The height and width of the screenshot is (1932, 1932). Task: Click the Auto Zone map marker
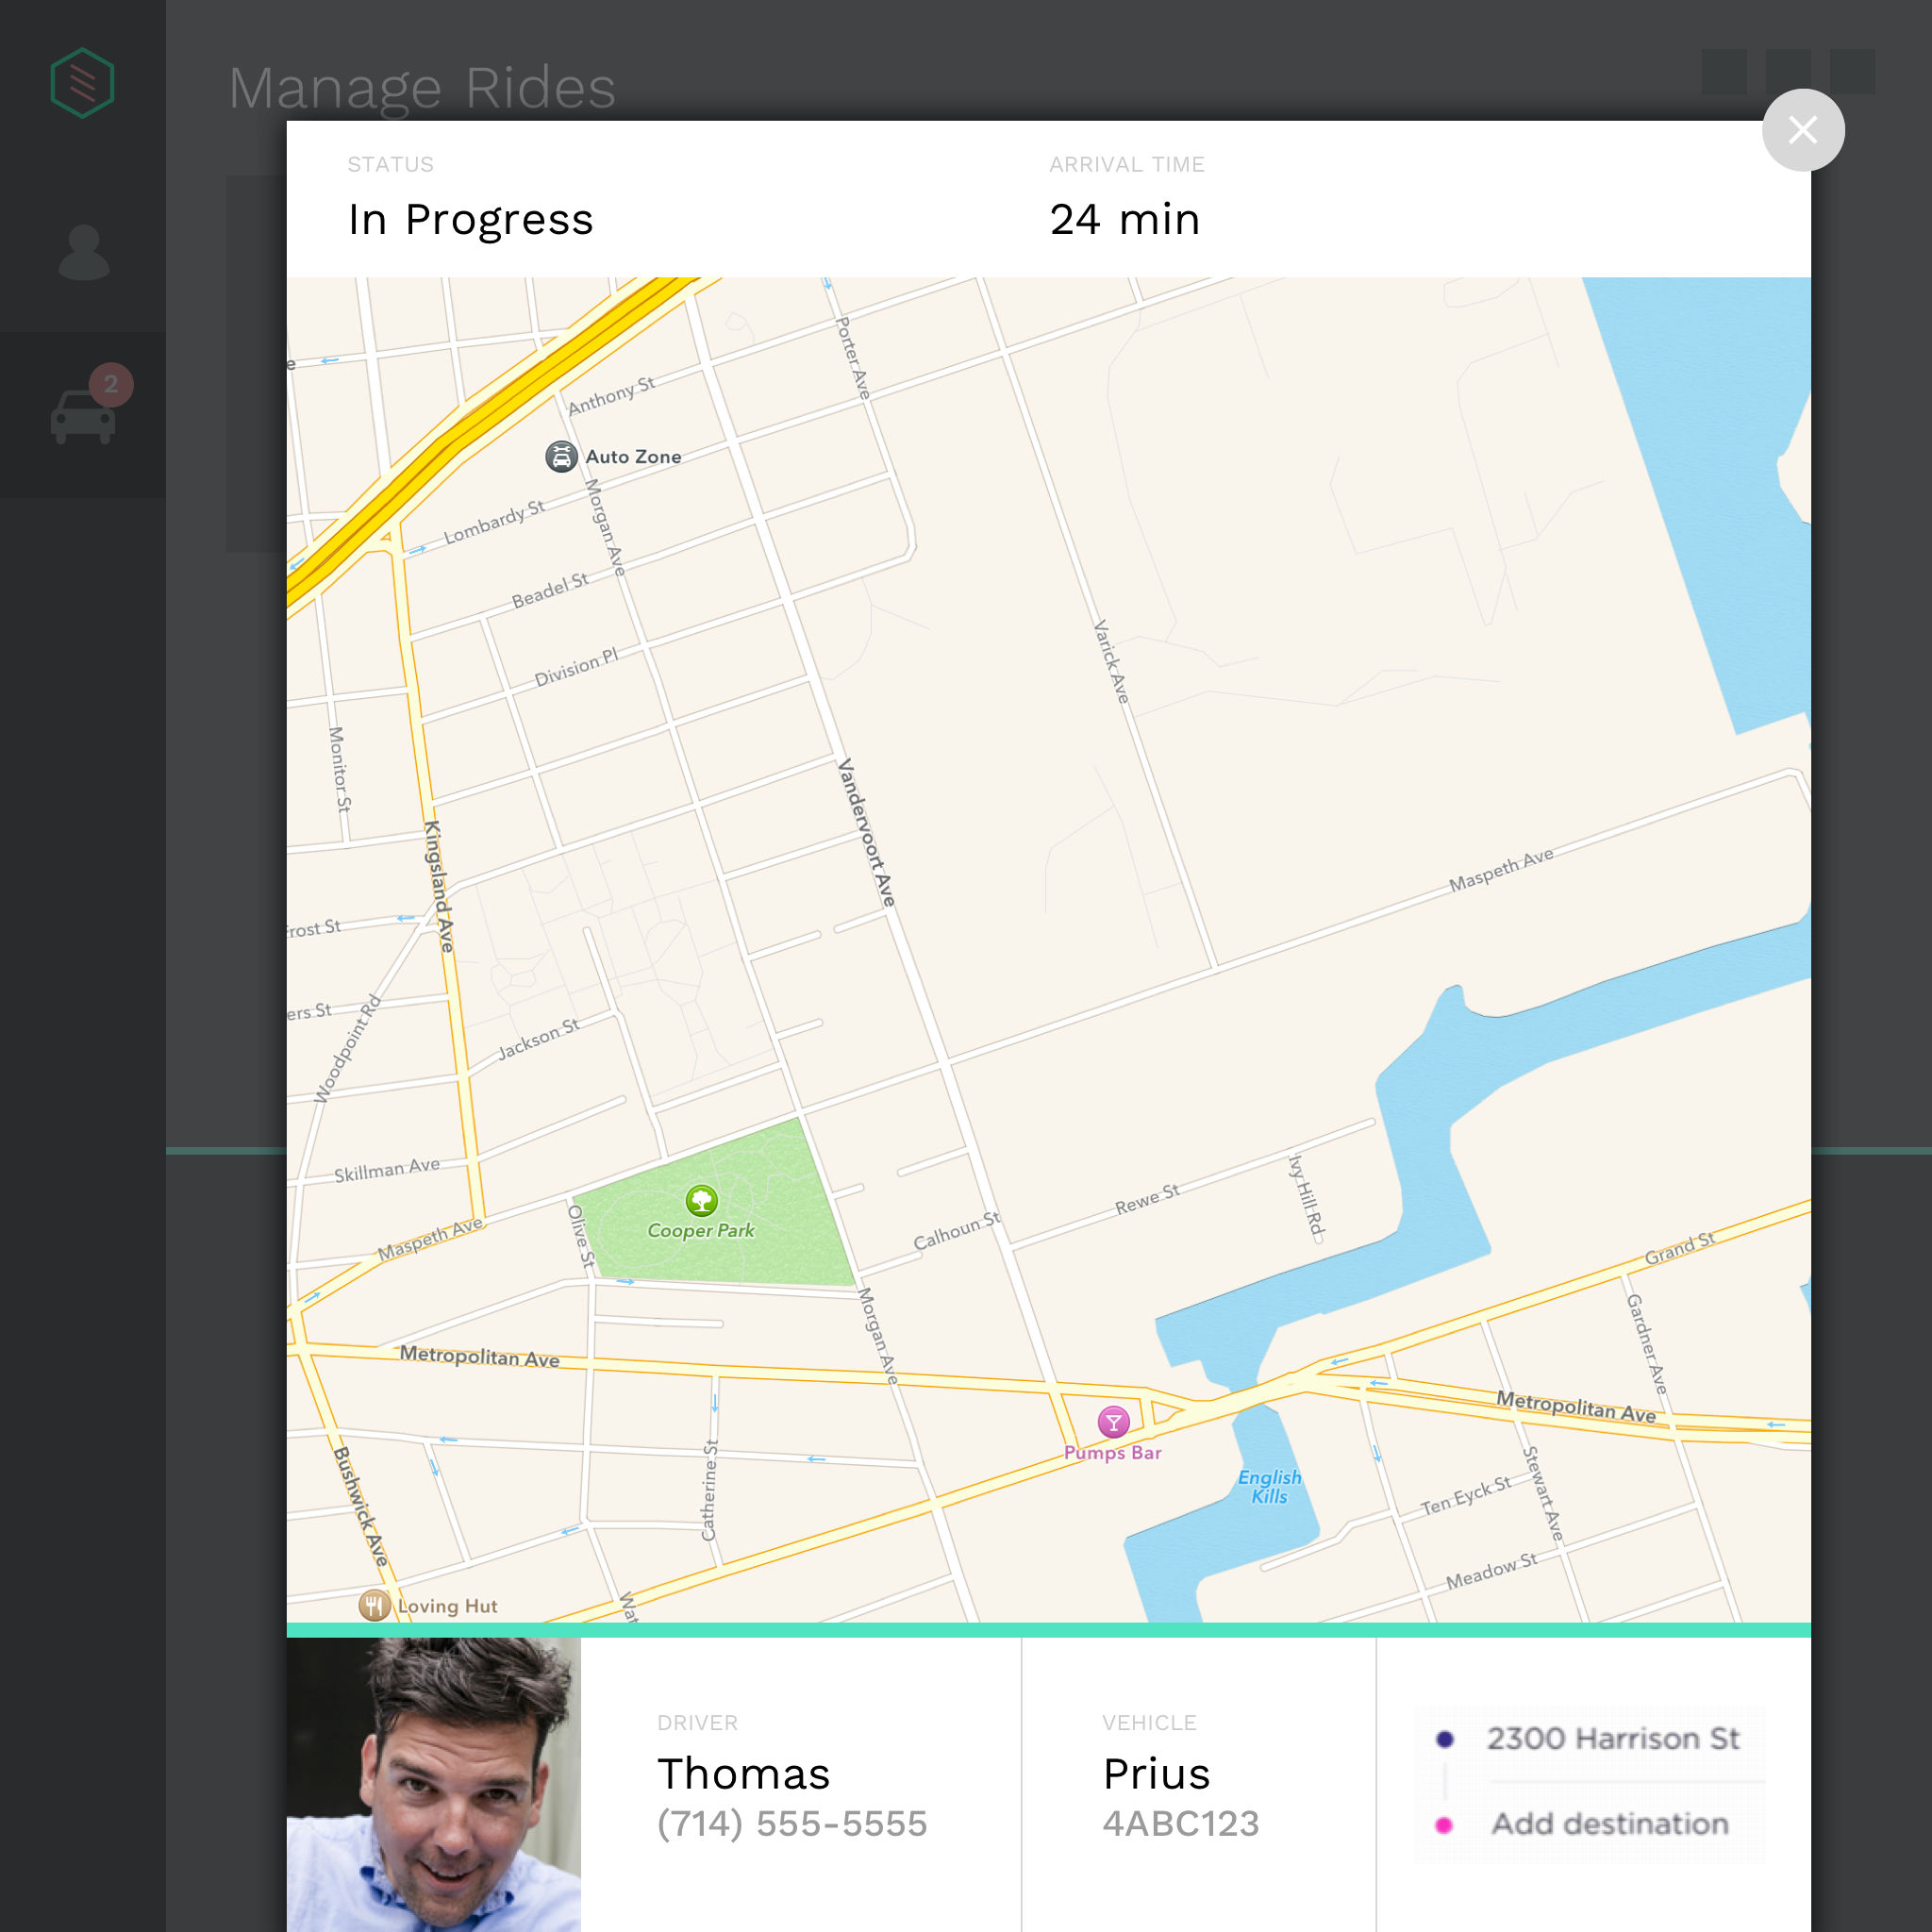(561, 457)
